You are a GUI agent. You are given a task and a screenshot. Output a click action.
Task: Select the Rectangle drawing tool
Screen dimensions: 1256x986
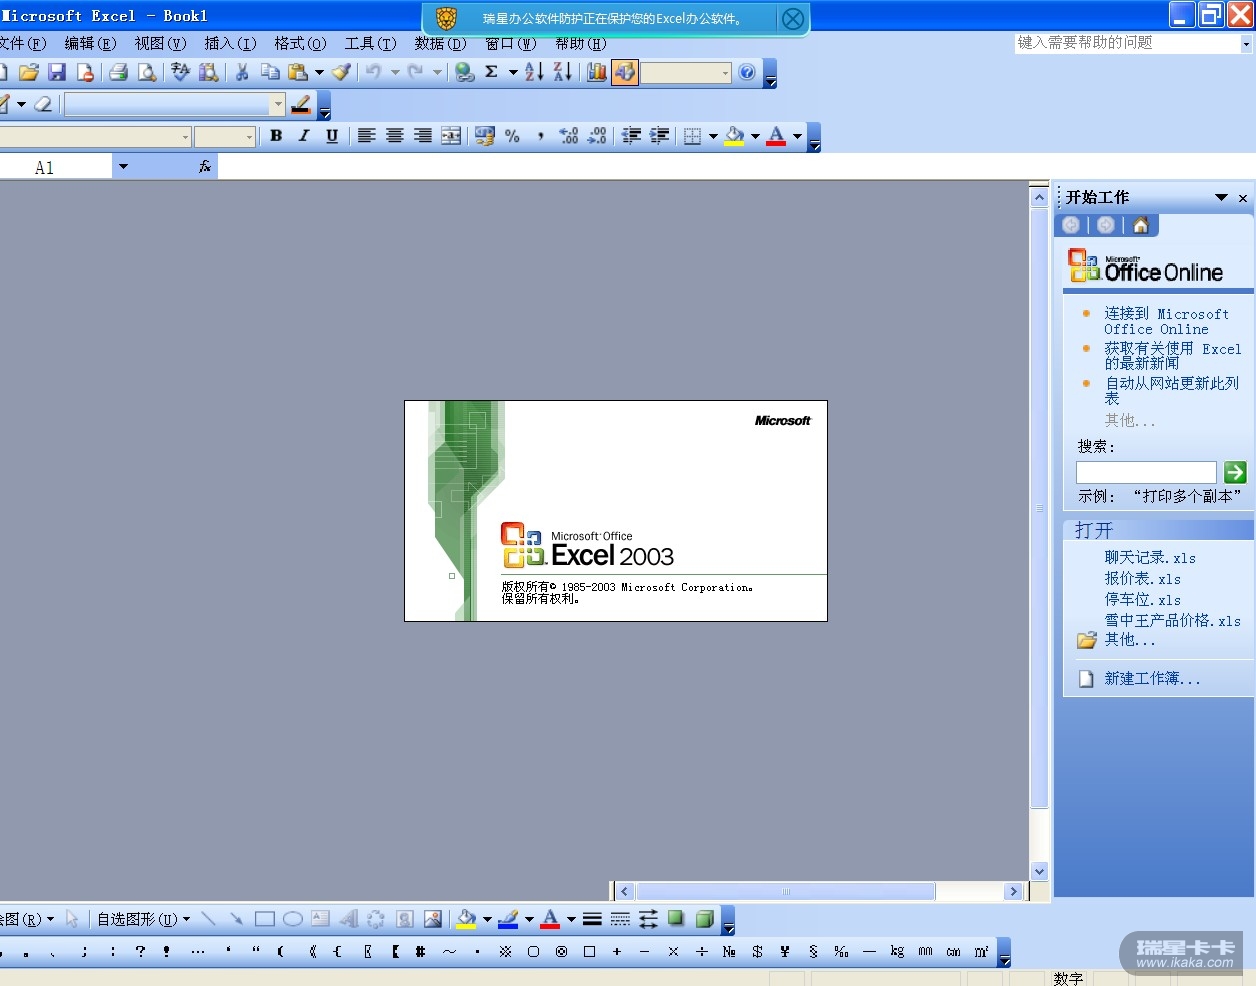[264, 919]
